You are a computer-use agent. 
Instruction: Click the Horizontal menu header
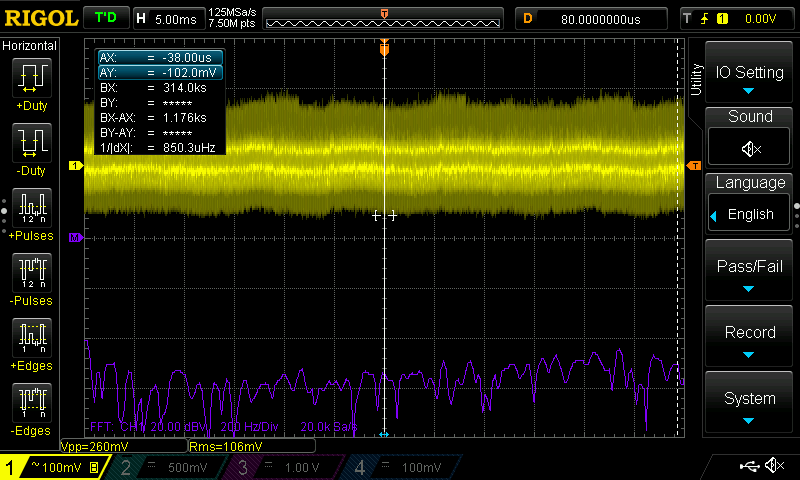[30, 46]
